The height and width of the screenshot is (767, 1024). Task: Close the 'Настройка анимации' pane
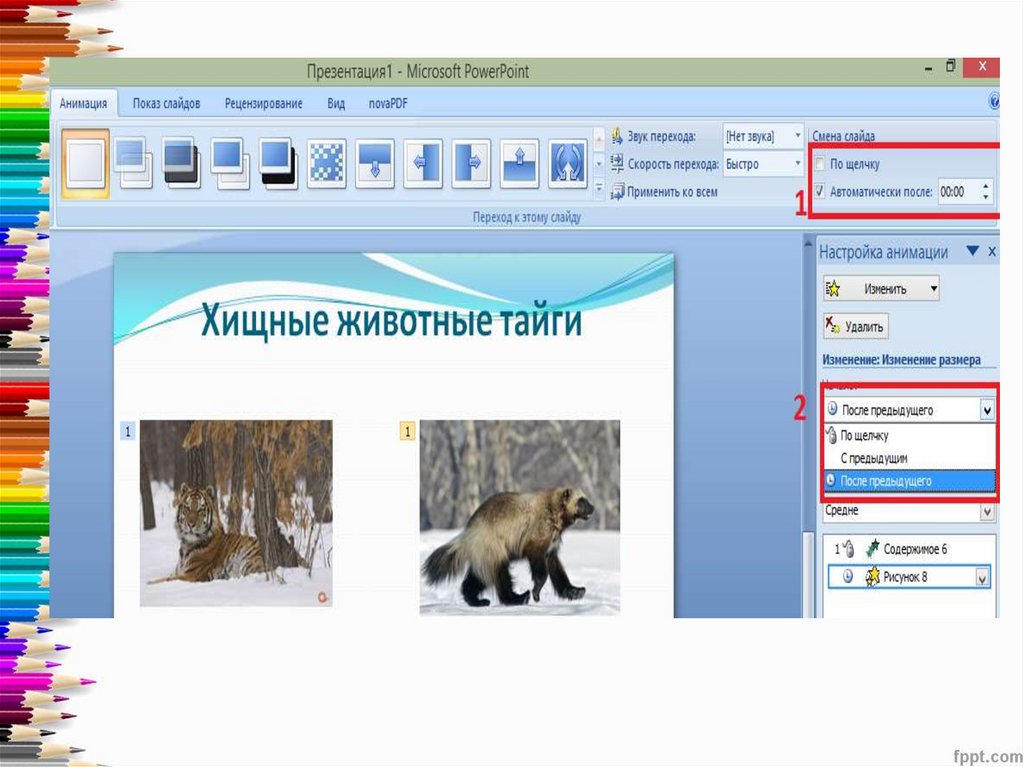coord(992,251)
